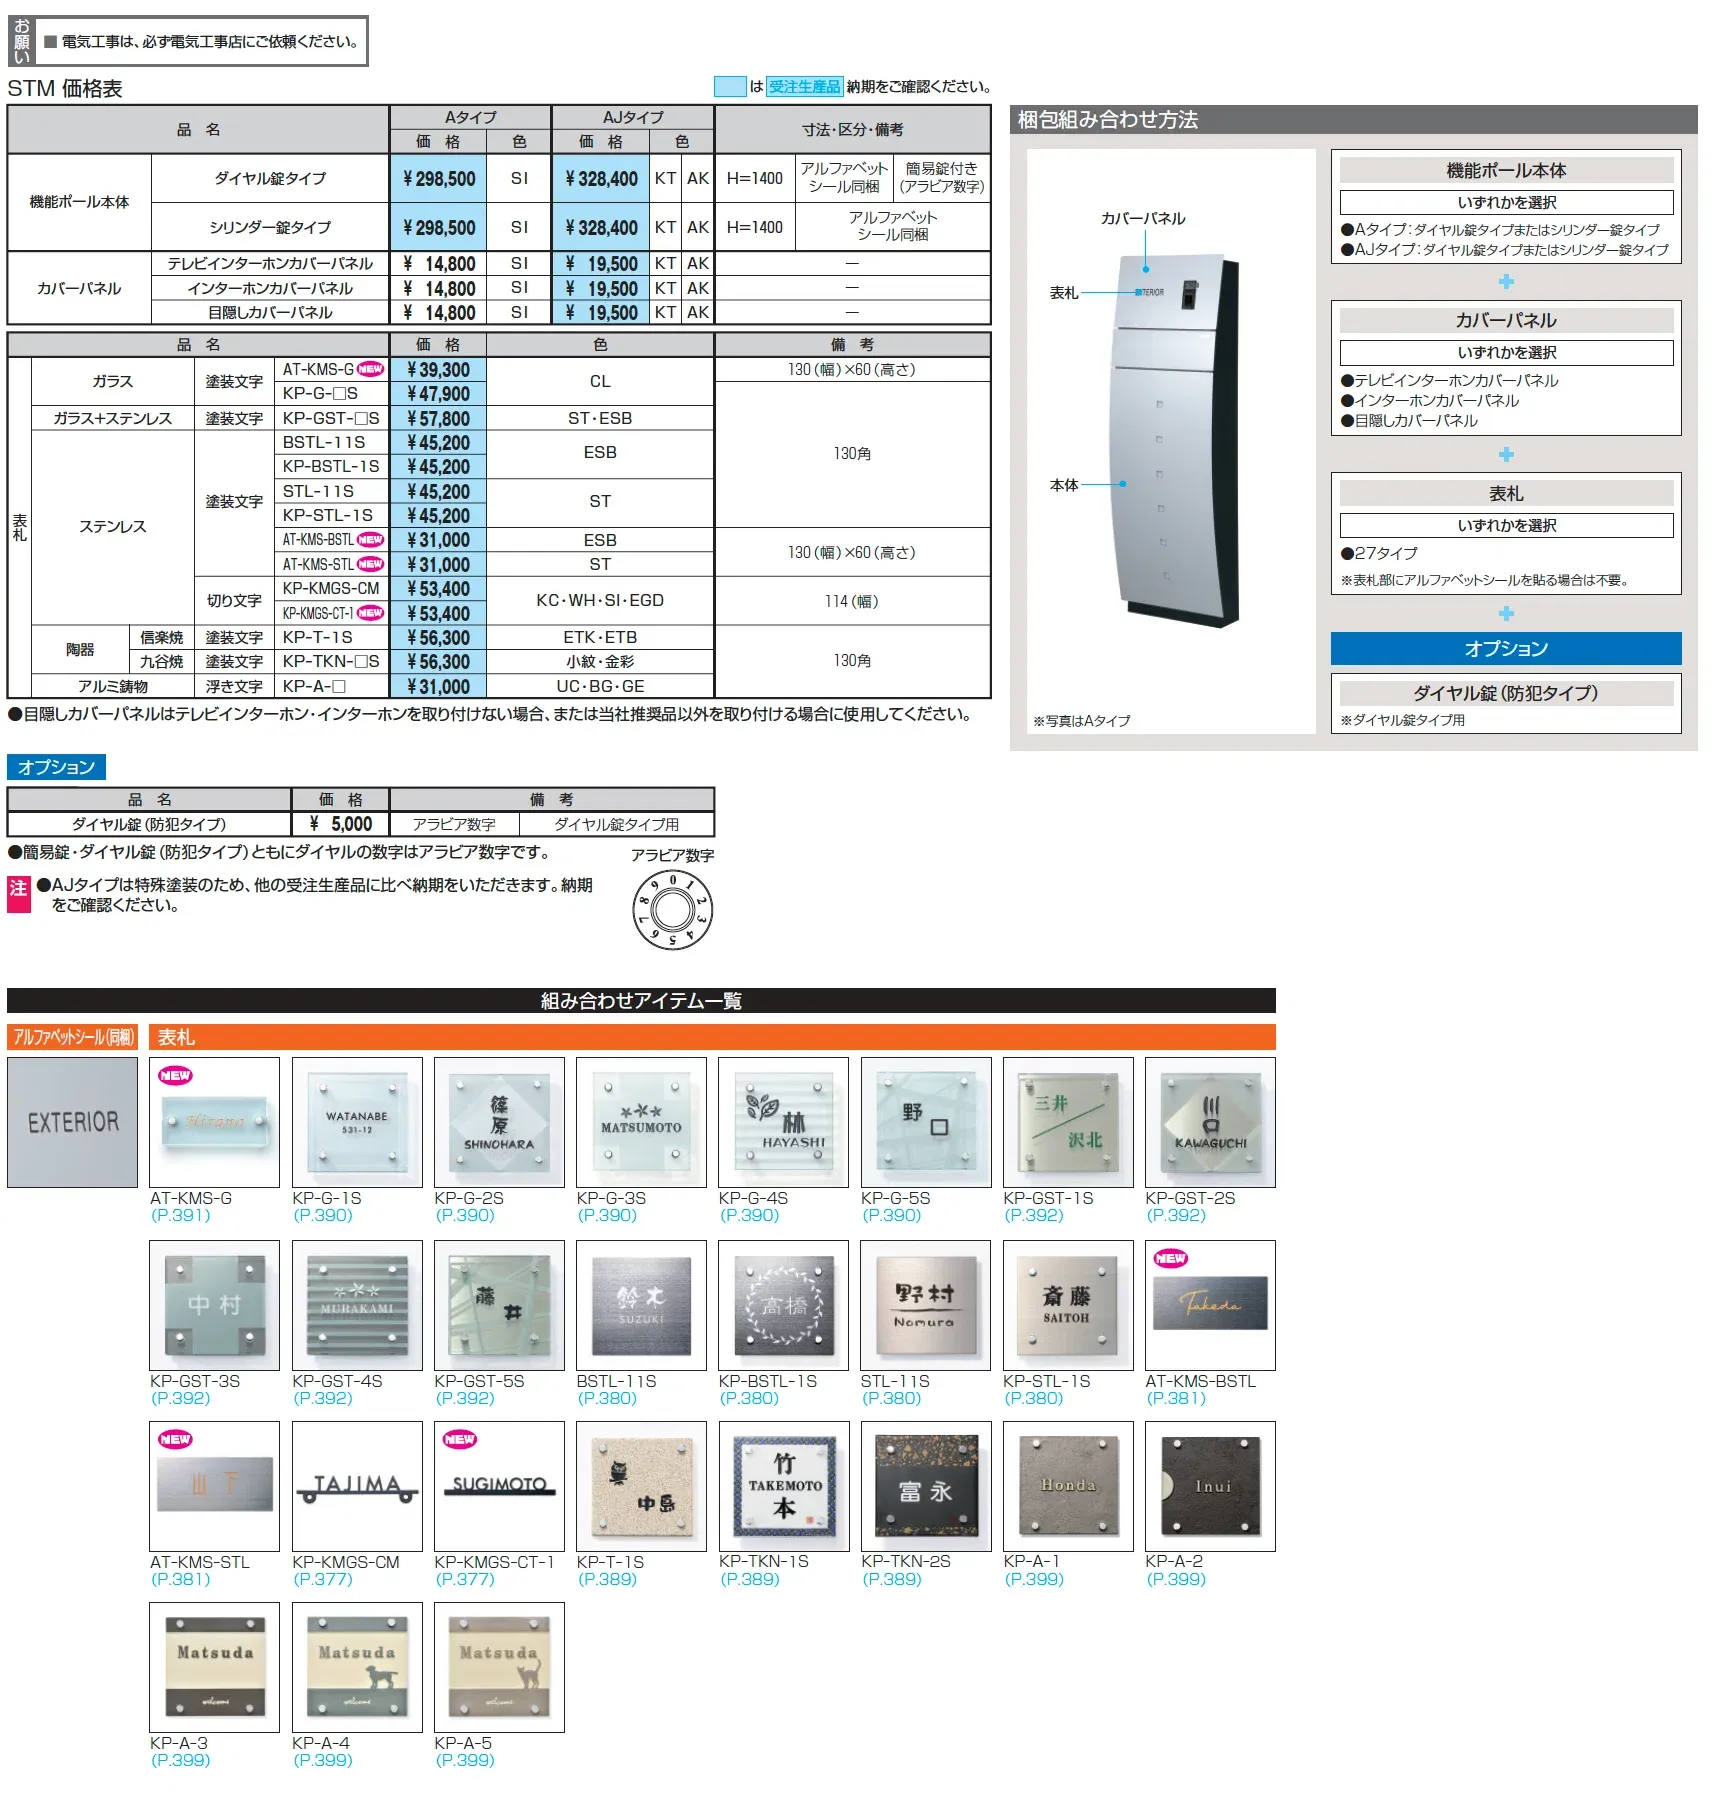Open the KP-G-1S WATANABE nameplate image
This screenshot has width=1717, height=1801.
coord(357,1122)
